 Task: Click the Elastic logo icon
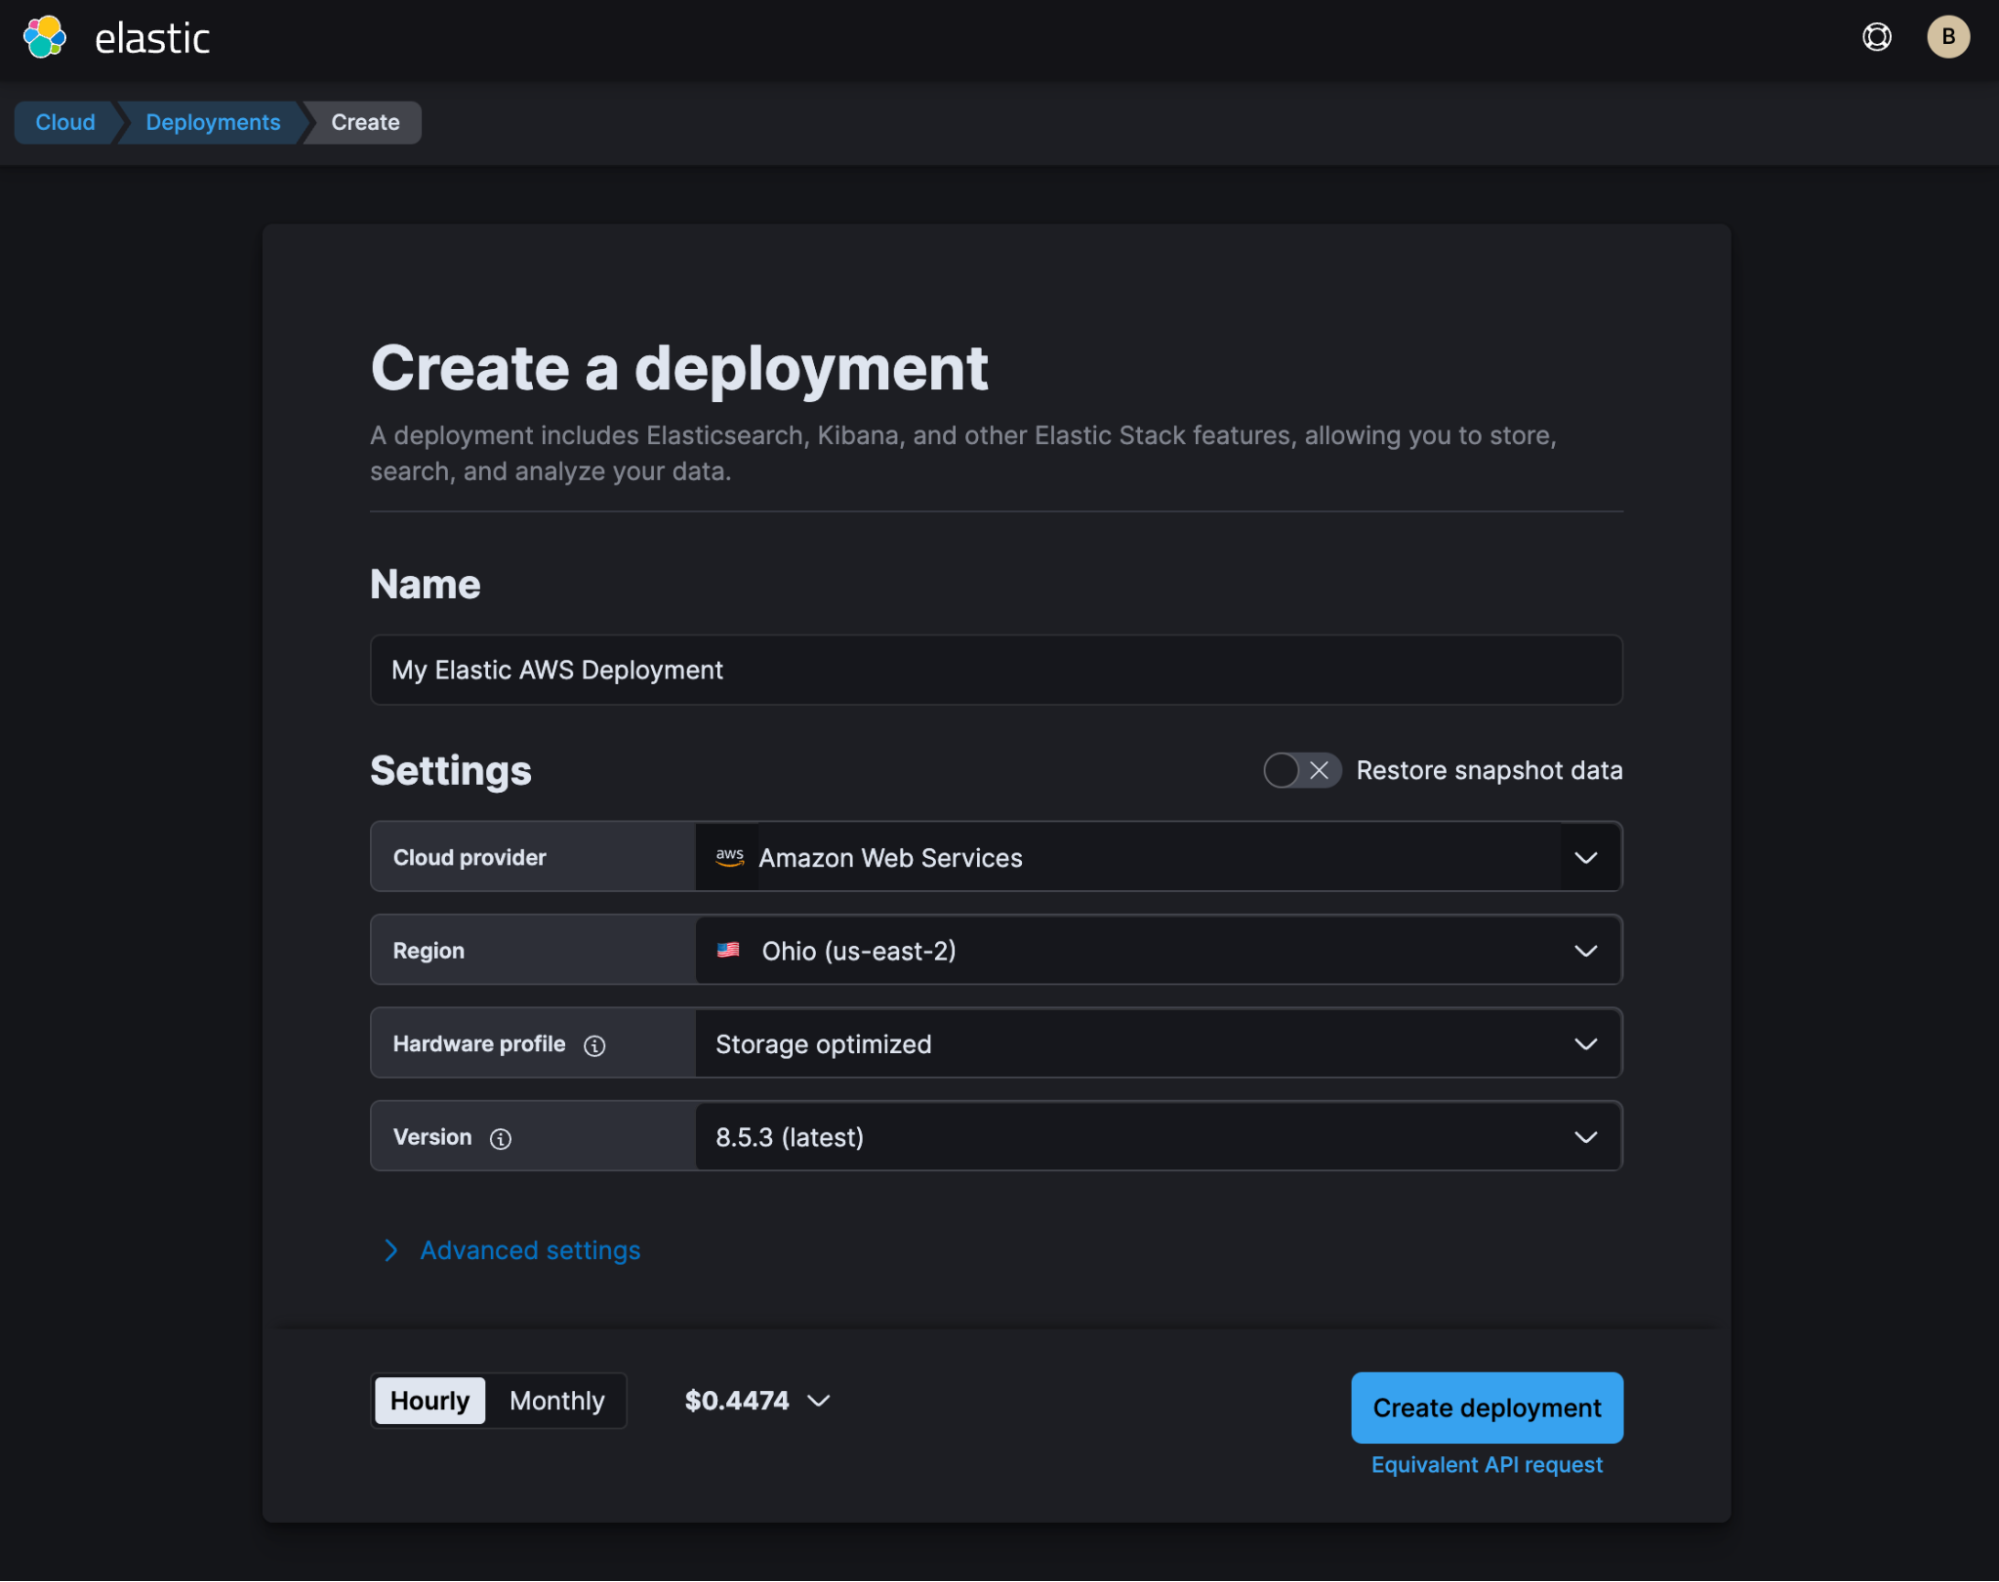pos(45,38)
